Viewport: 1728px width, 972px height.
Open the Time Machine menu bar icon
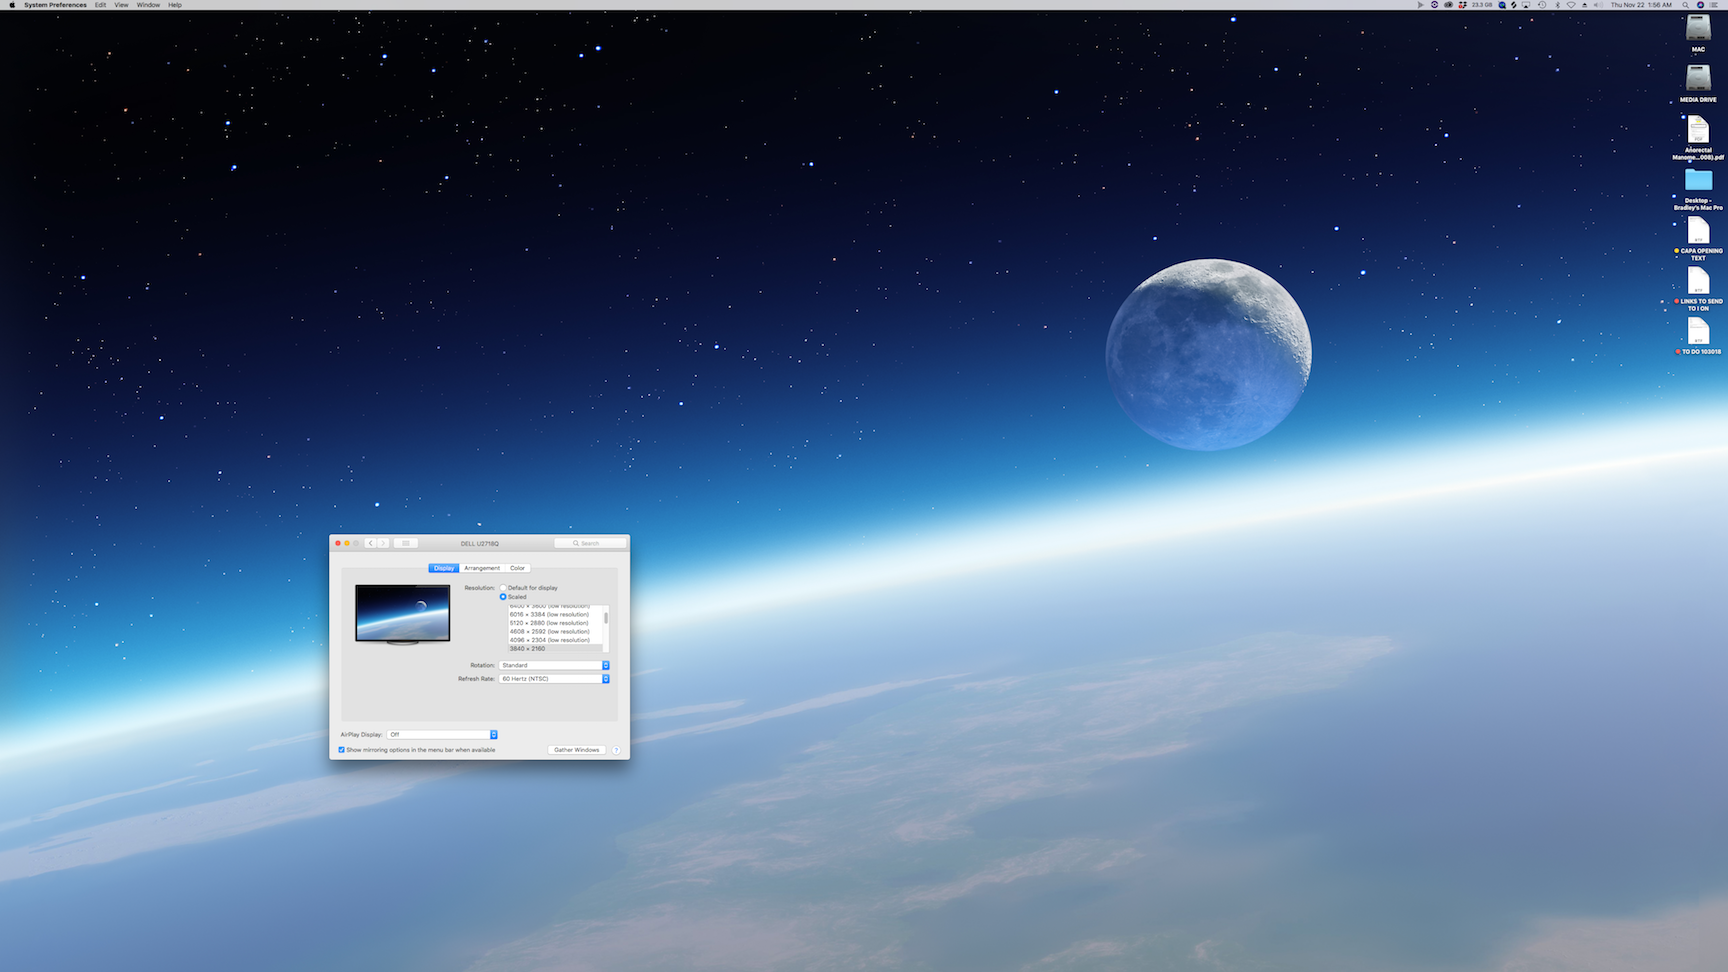click(x=1542, y=5)
